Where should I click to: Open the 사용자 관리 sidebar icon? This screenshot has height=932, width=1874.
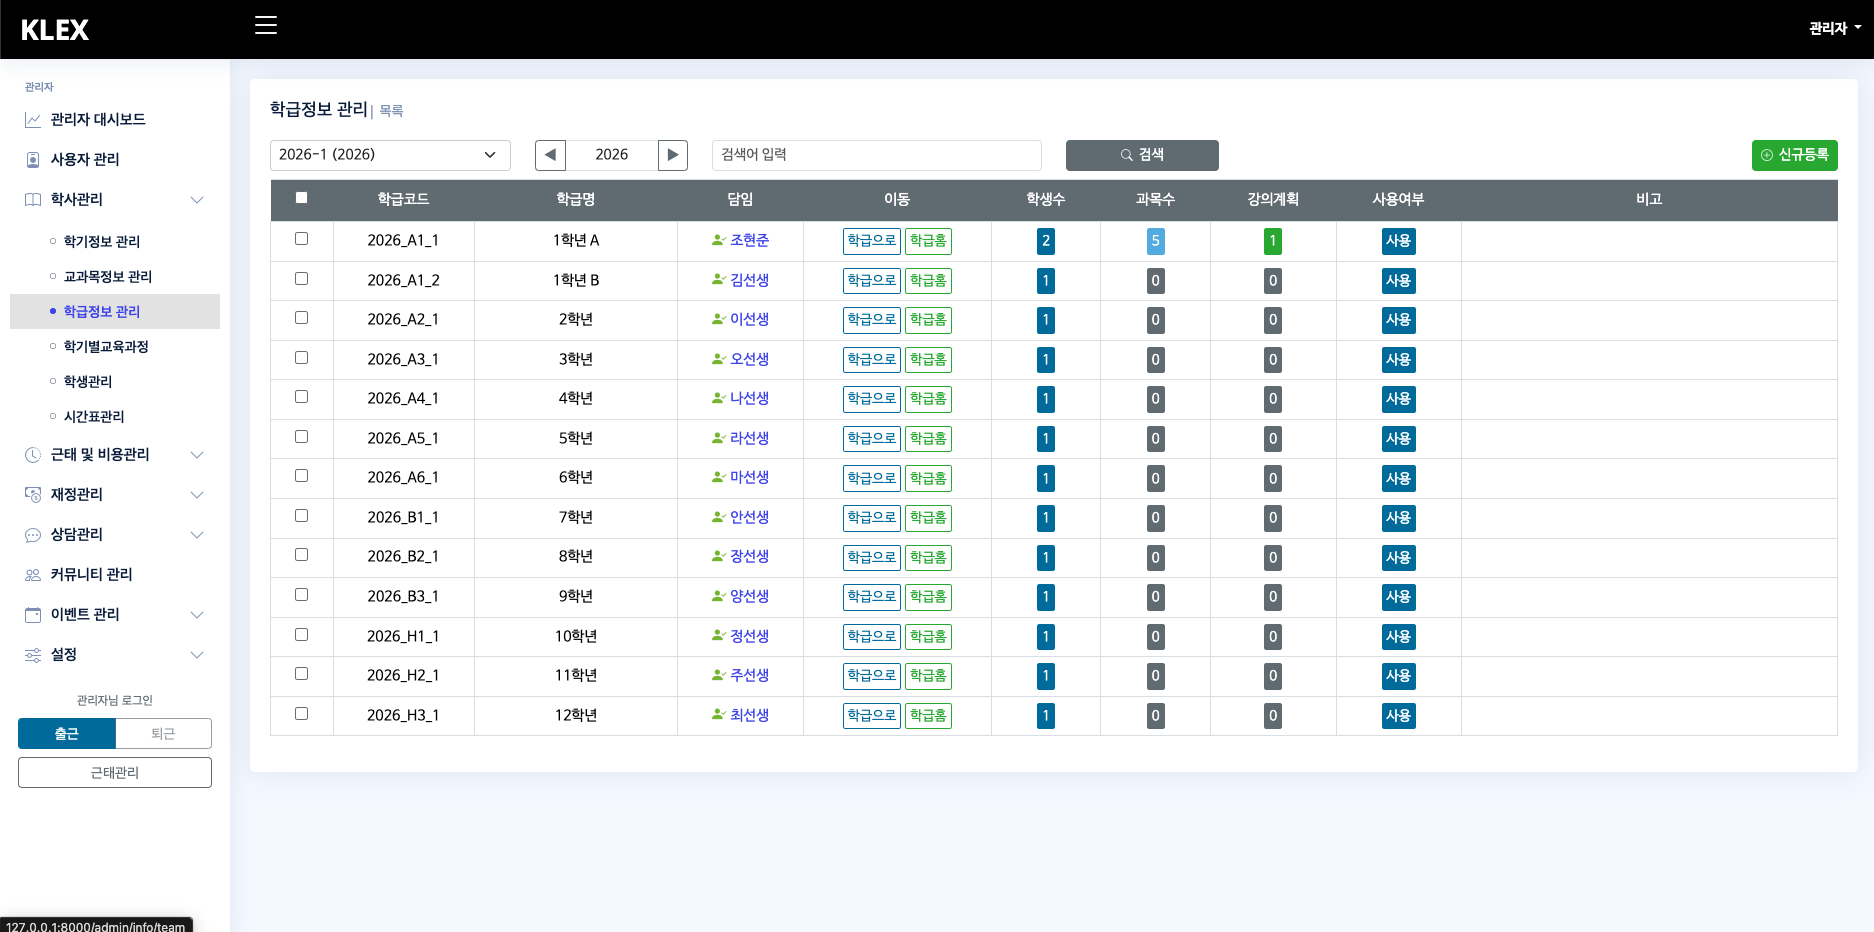(33, 160)
